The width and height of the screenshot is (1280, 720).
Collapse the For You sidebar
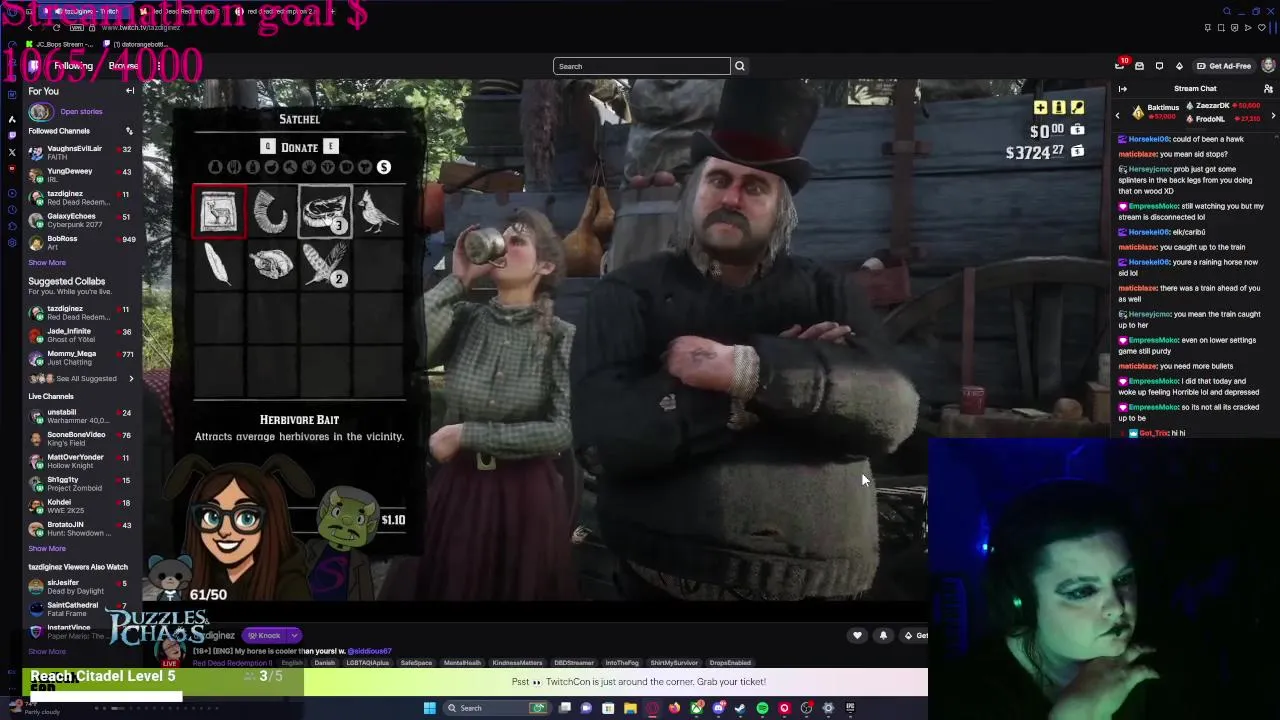point(130,91)
